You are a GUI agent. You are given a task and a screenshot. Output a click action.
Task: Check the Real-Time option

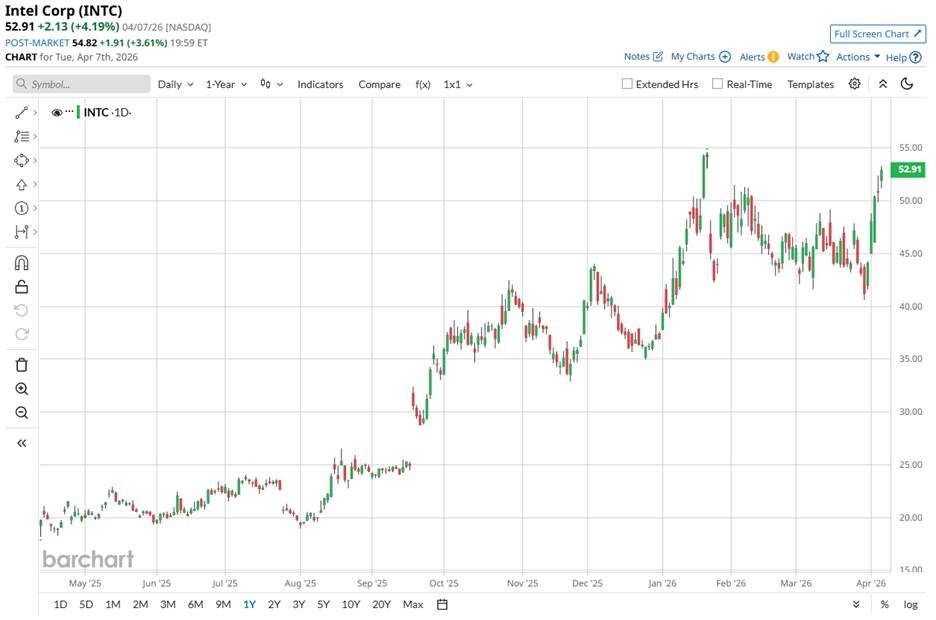[717, 84]
